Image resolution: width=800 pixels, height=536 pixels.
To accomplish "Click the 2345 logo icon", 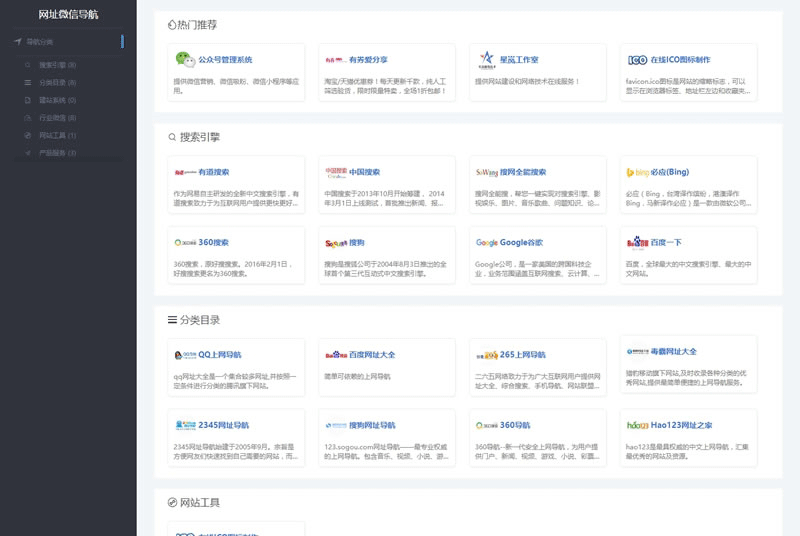I will [x=185, y=425].
